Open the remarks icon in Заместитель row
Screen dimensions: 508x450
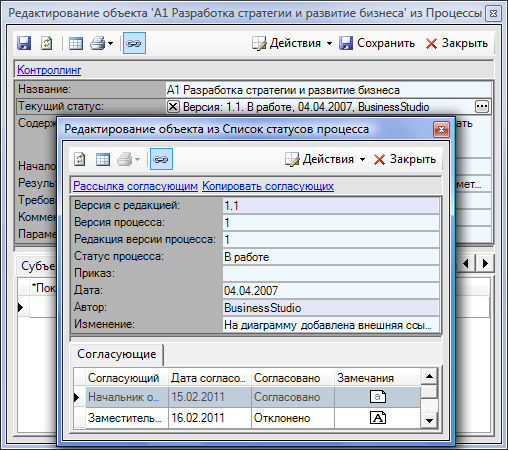click(378, 418)
